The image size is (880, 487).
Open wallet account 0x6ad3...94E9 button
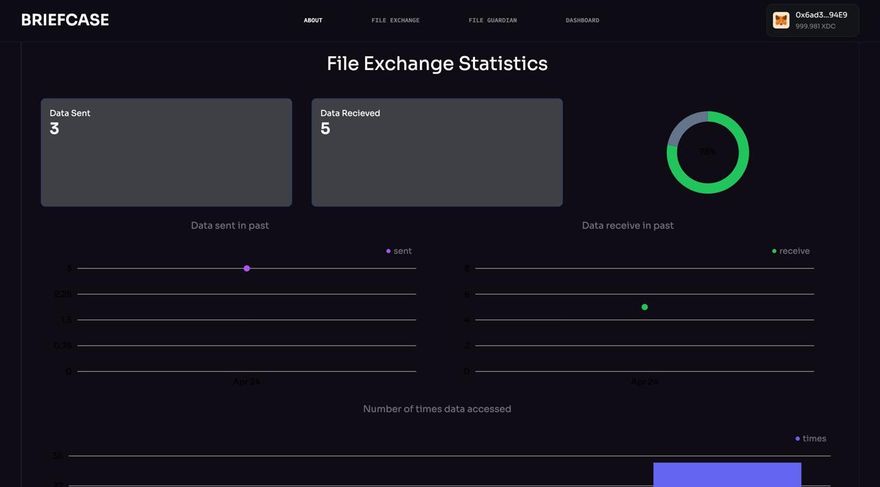click(813, 21)
